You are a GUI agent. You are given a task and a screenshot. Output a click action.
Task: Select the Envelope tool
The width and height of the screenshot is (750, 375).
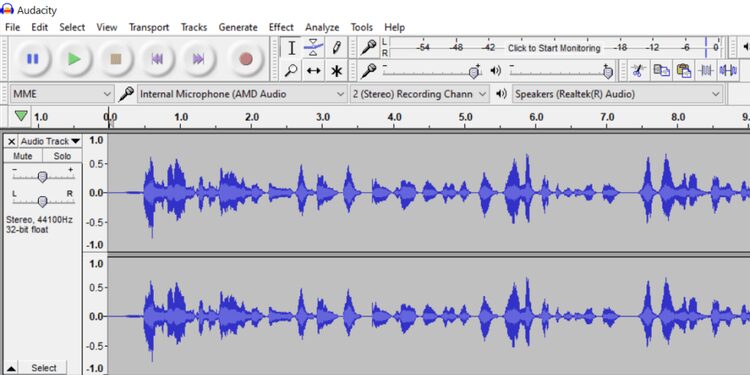click(x=313, y=47)
